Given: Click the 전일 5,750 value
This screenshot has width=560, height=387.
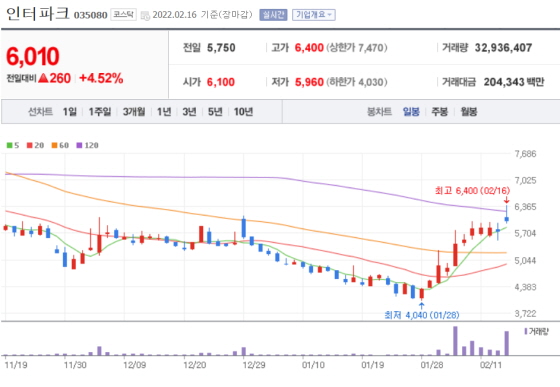Looking at the screenshot, I should pos(221,48).
